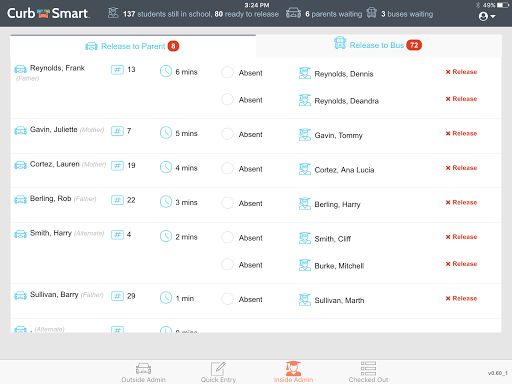The height and width of the screenshot is (384, 512).
Task: Open the user account dropdown menu
Action: (x=487, y=16)
